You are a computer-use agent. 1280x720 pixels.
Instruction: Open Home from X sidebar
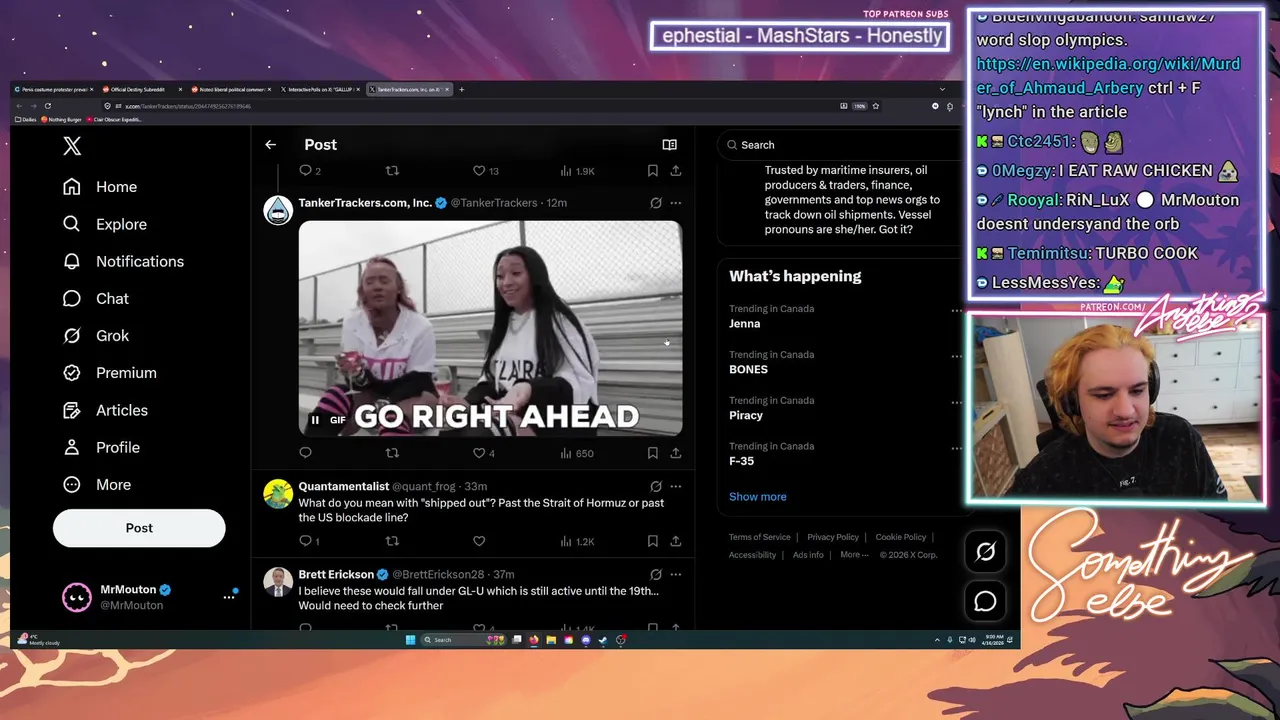pos(100,187)
